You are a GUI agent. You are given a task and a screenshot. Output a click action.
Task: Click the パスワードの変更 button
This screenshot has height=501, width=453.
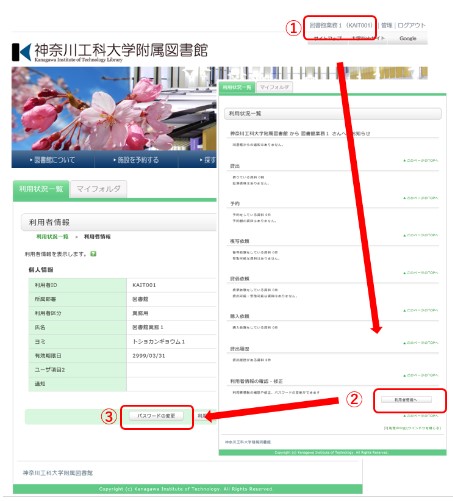156,416
